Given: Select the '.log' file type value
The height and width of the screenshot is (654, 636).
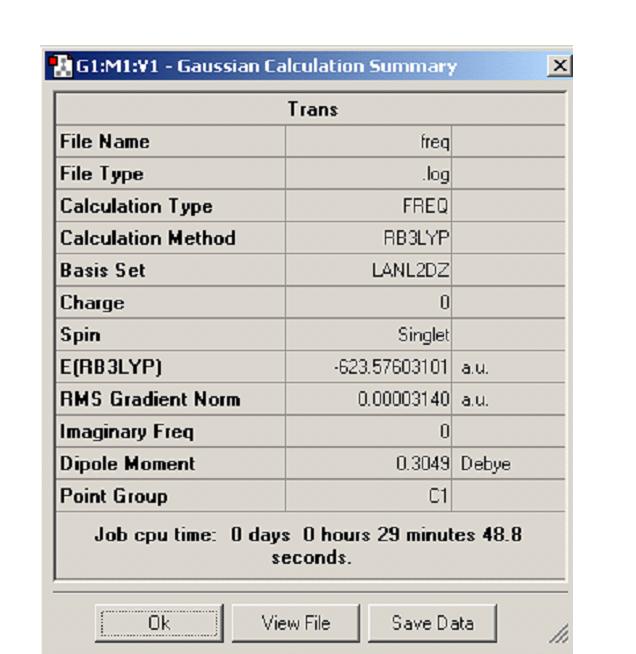Looking at the screenshot, I should pos(436,174).
